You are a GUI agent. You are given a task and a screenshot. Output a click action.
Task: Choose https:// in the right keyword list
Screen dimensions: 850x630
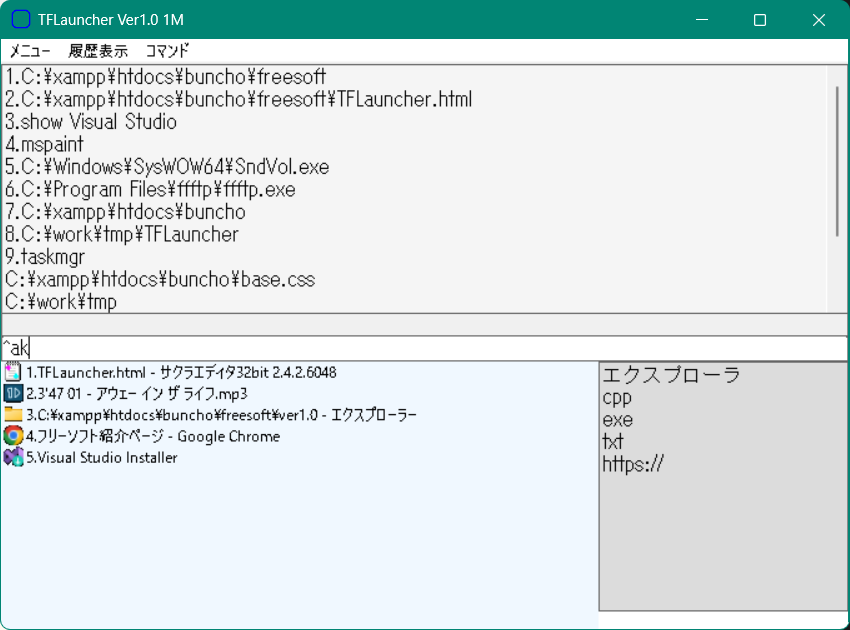tap(633, 464)
